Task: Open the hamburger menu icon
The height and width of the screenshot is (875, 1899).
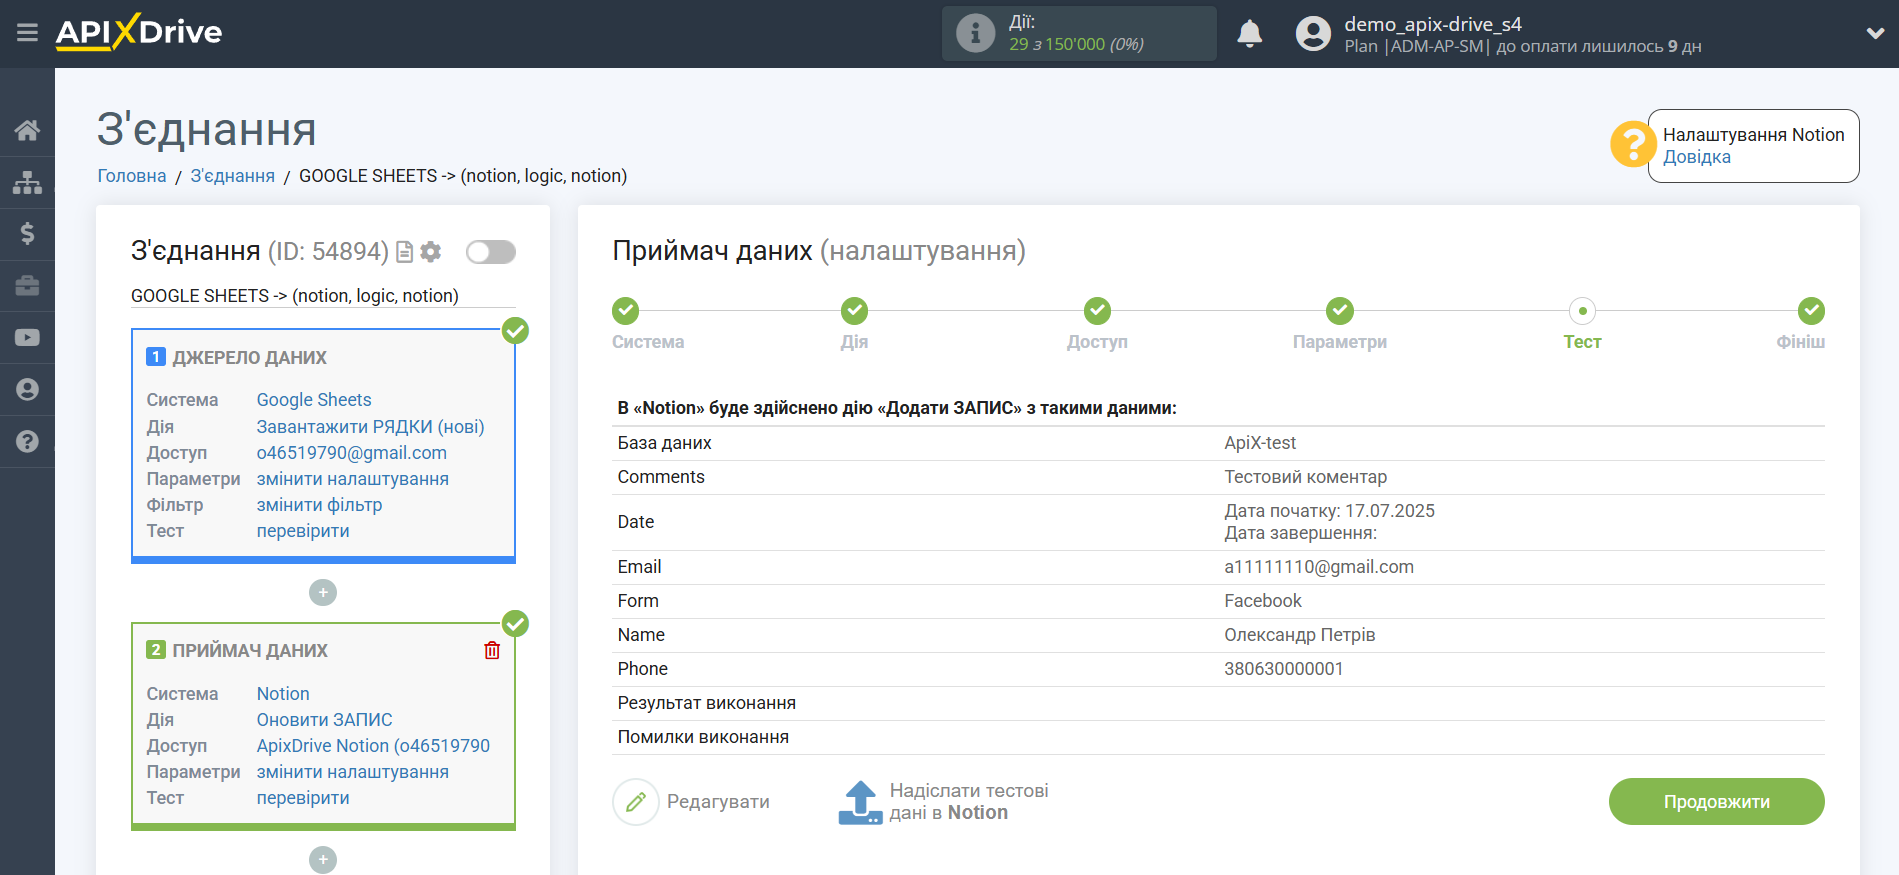Action: click(x=27, y=33)
